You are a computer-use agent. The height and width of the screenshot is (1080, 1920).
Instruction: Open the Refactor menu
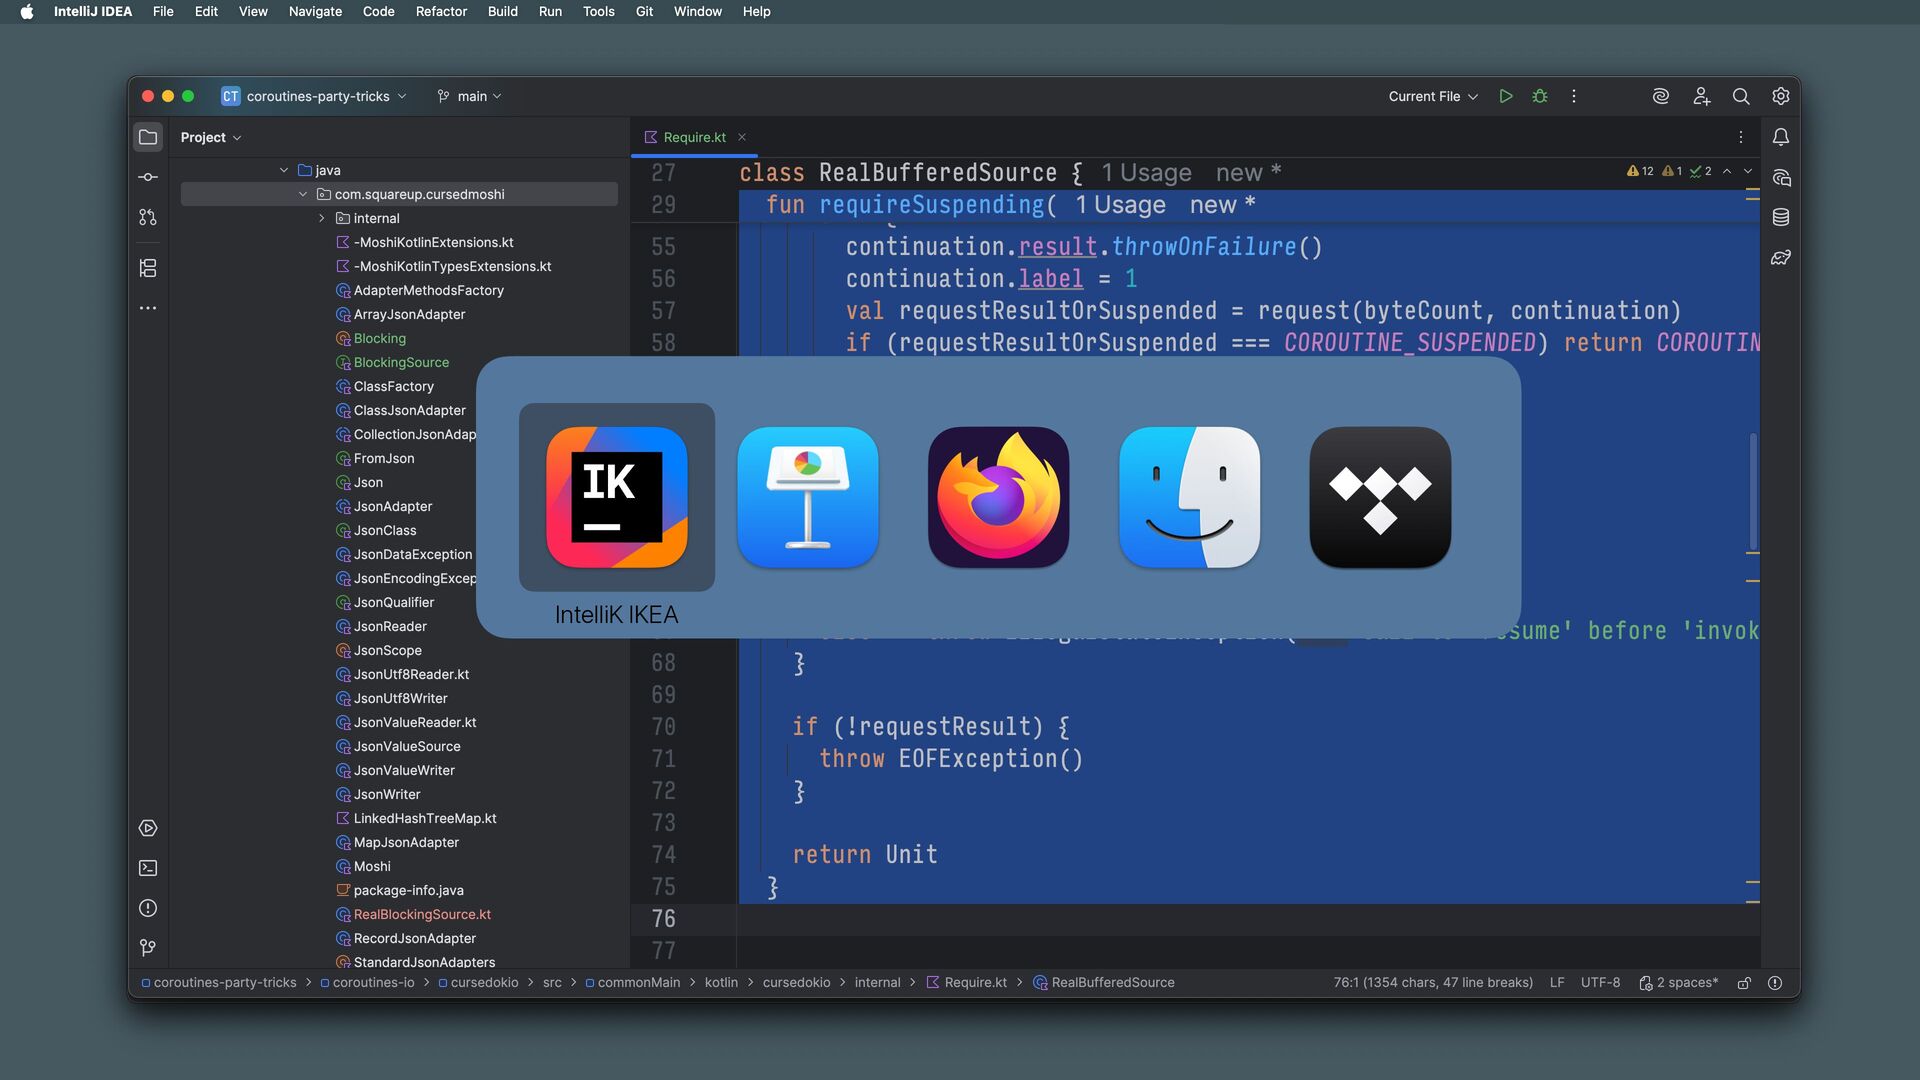[441, 11]
